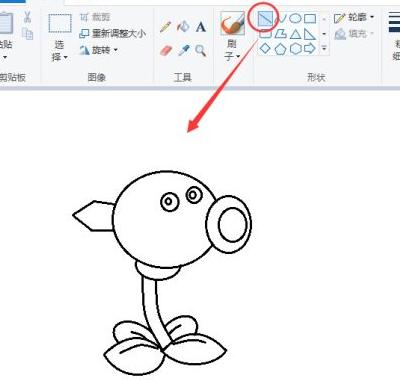Choose the Oval shape
400x380 pixels.
295,18
